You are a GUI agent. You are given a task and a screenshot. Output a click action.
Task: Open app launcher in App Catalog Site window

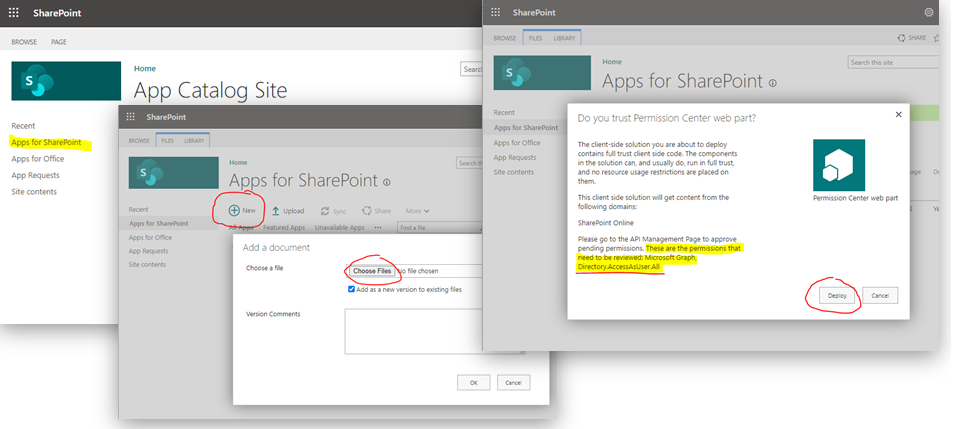(13, 13)
